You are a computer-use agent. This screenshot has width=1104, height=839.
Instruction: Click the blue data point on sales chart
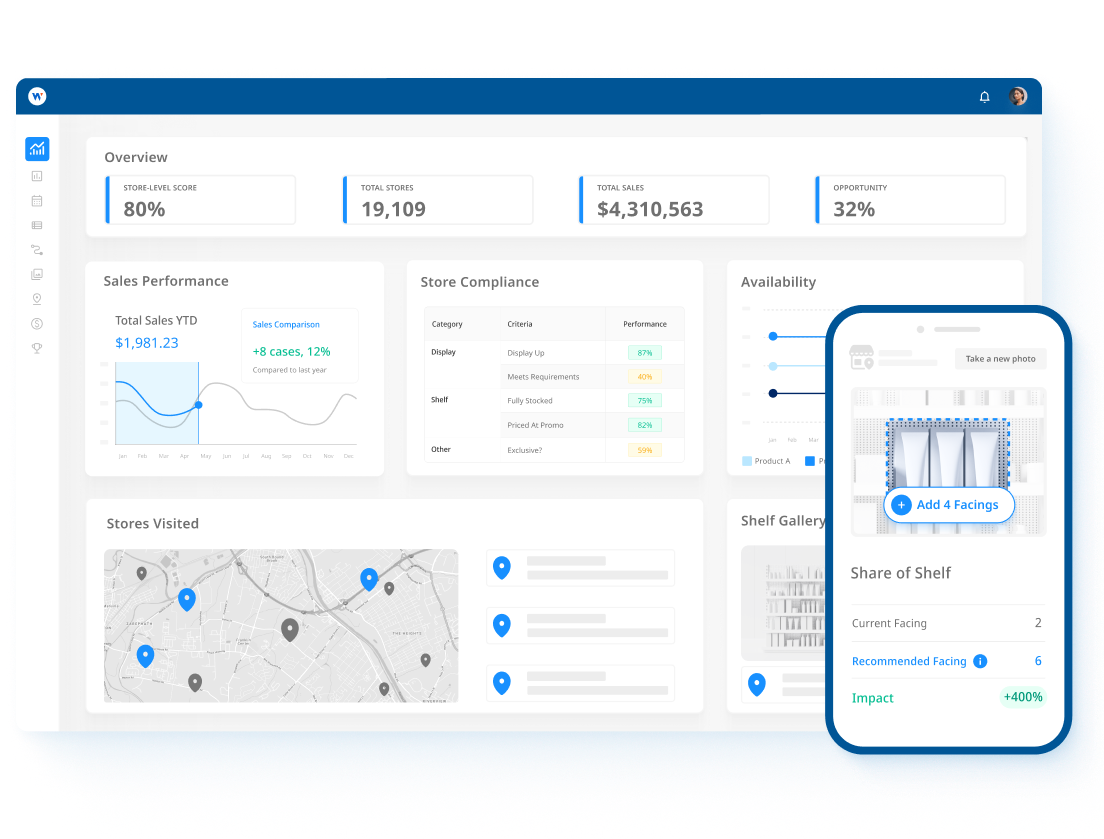(199, 405)
